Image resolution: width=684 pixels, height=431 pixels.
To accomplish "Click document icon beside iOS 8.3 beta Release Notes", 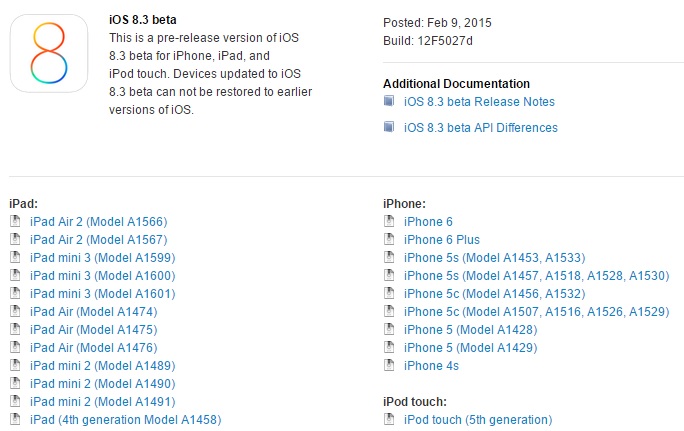I will [389, 101].
